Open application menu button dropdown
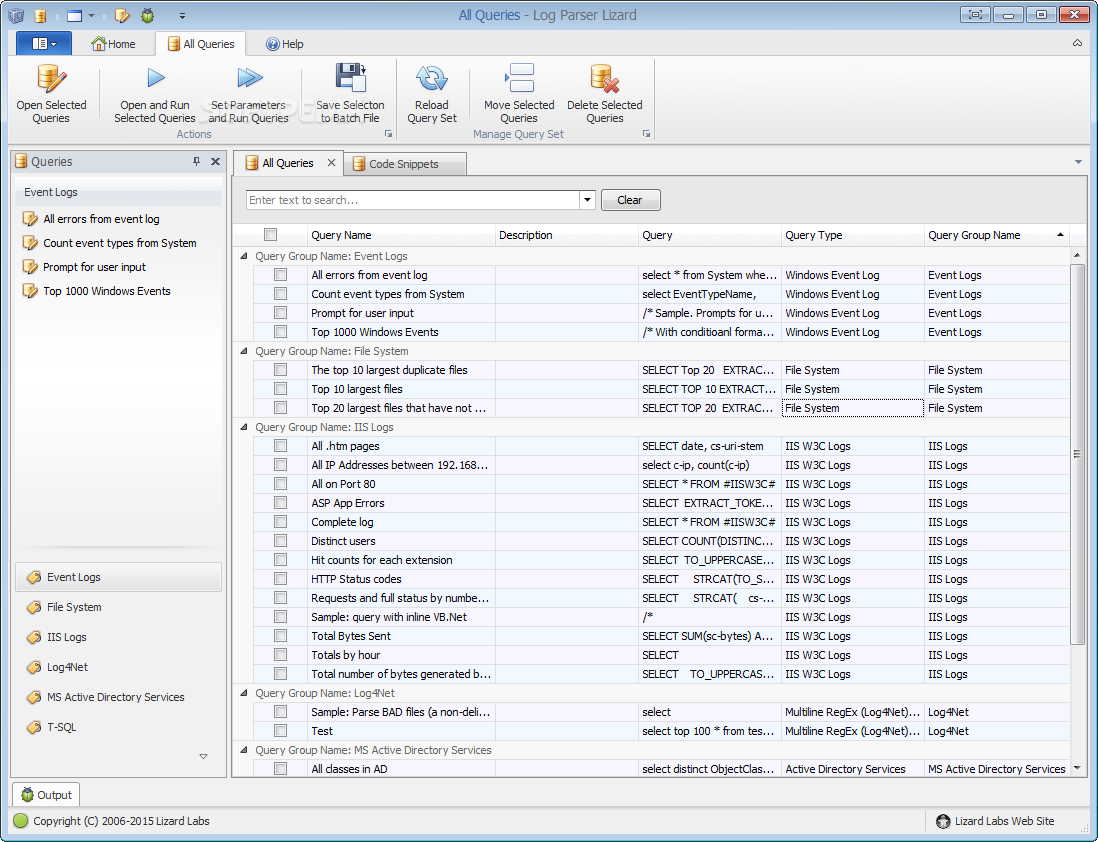The width and height of the screenshot is (1098, 842). pyautogui.click(x=43, y=43)
